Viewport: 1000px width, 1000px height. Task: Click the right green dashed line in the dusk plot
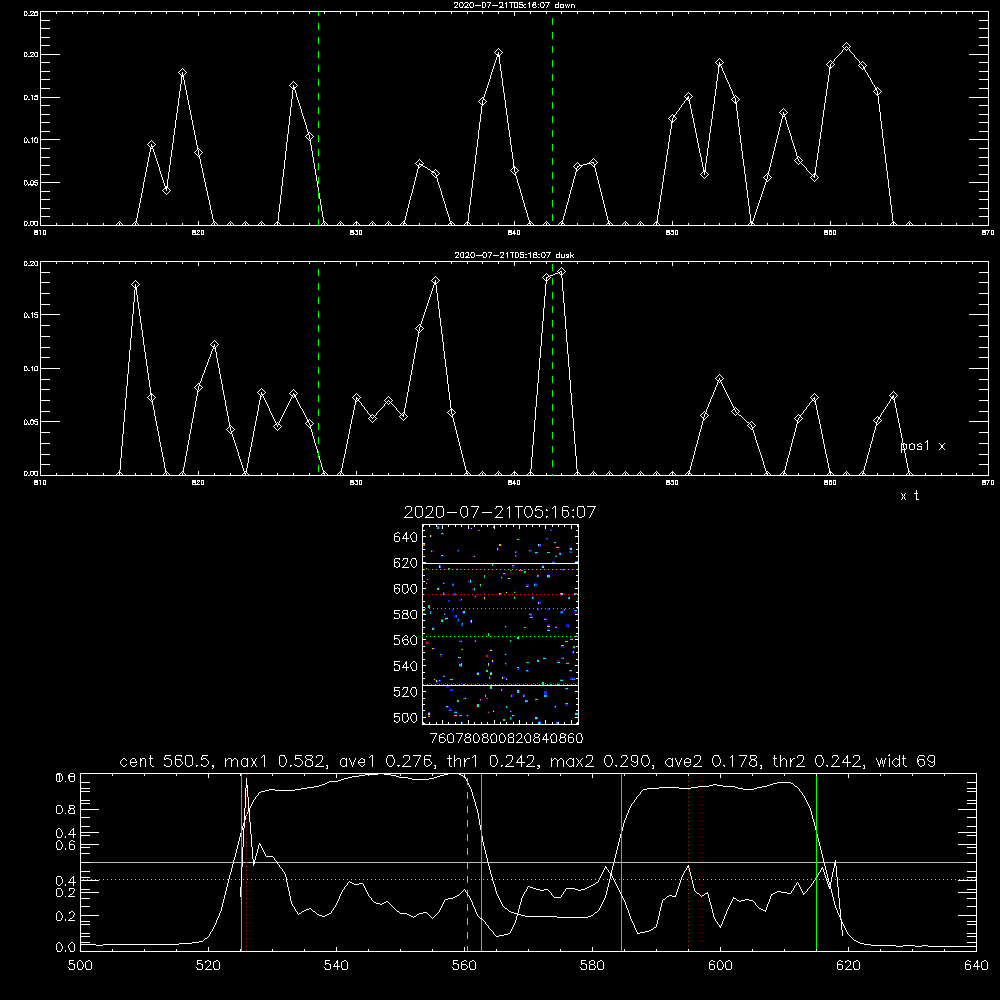click(552, 369)
